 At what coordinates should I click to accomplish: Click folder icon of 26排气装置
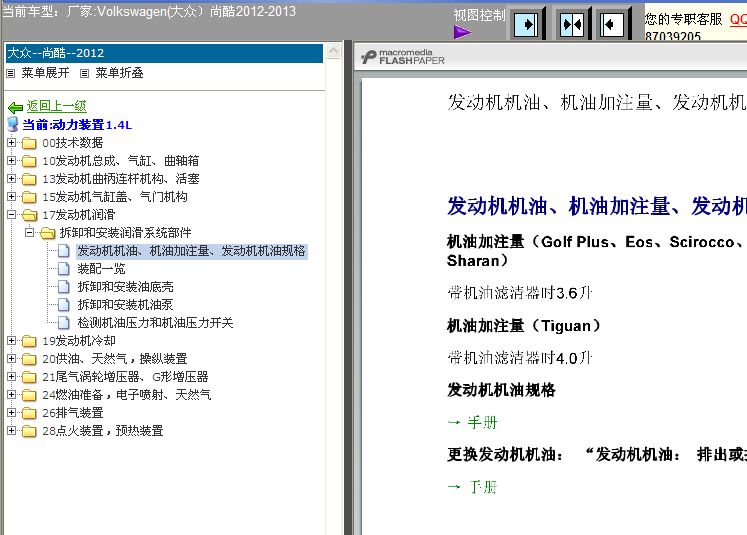tap(29, 413)
